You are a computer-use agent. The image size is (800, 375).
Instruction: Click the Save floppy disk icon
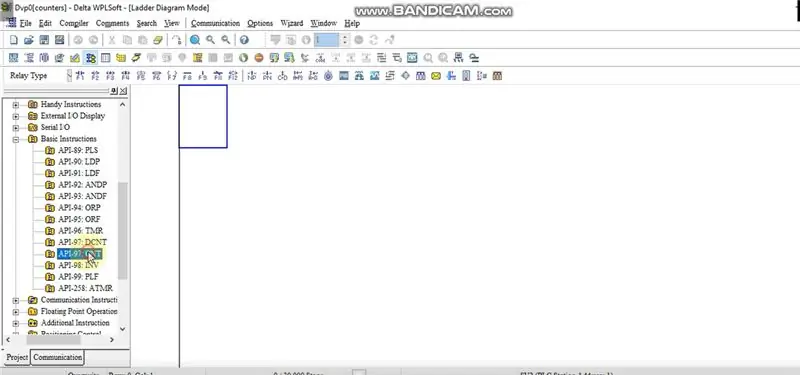pos(44,40)
